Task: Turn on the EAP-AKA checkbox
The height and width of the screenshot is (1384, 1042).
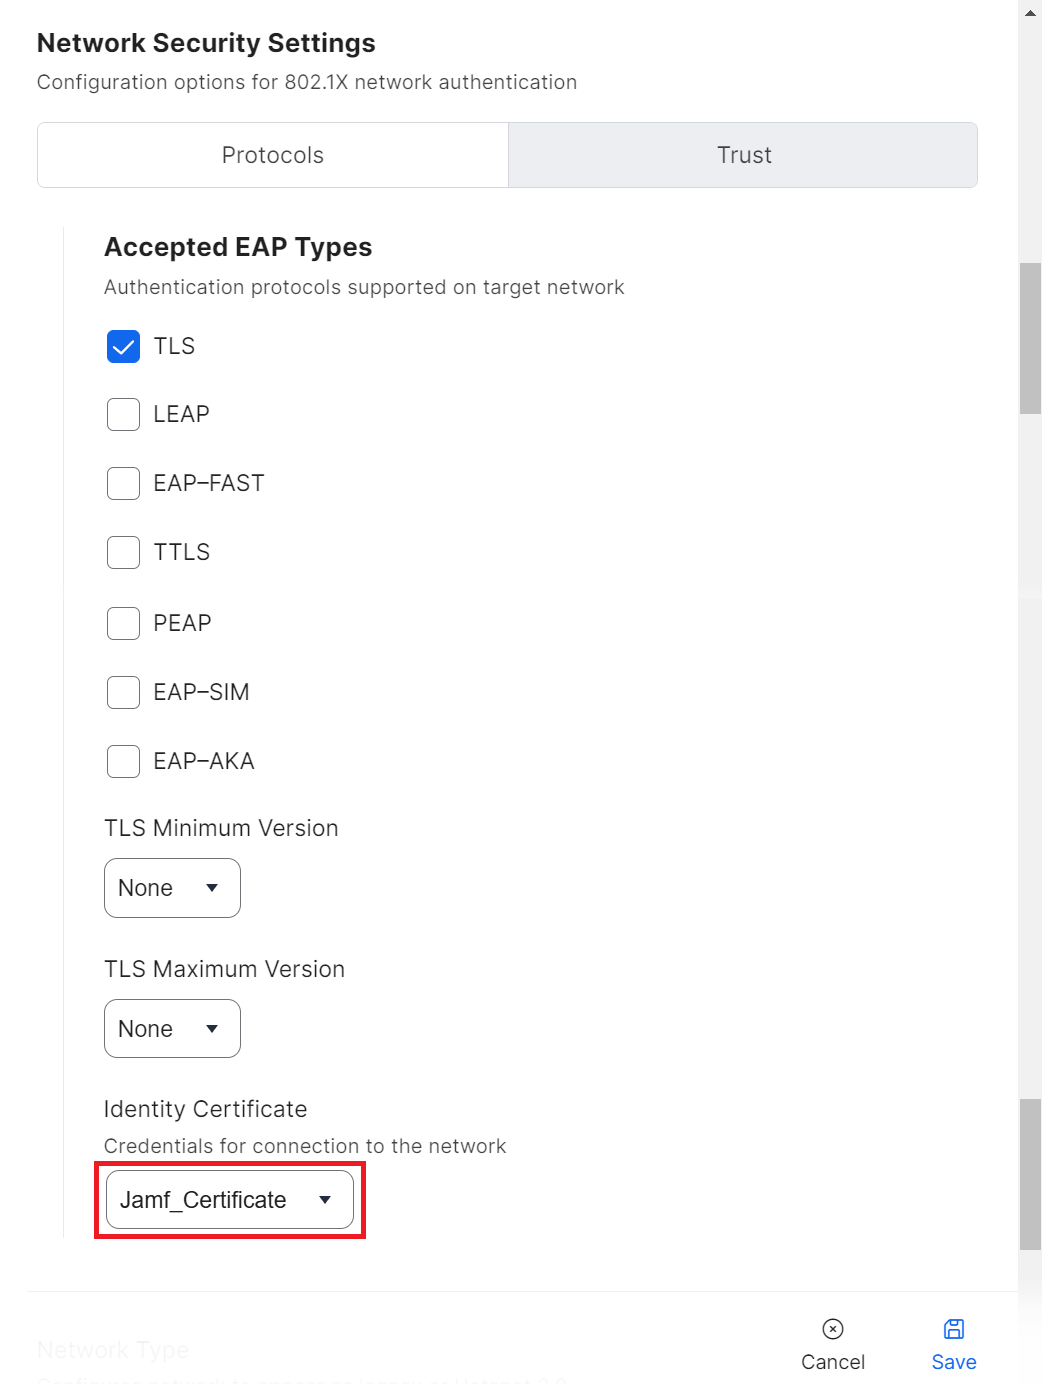Action: [123, 761]
